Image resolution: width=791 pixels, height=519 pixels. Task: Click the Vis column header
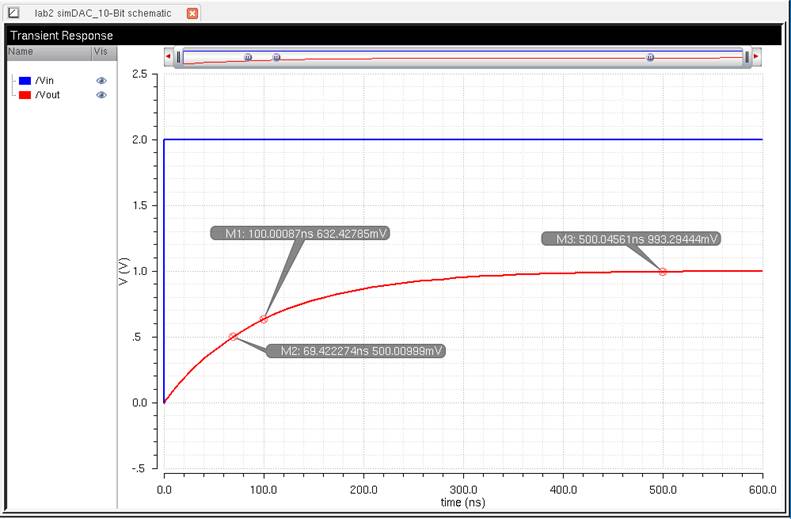[100, 50]
